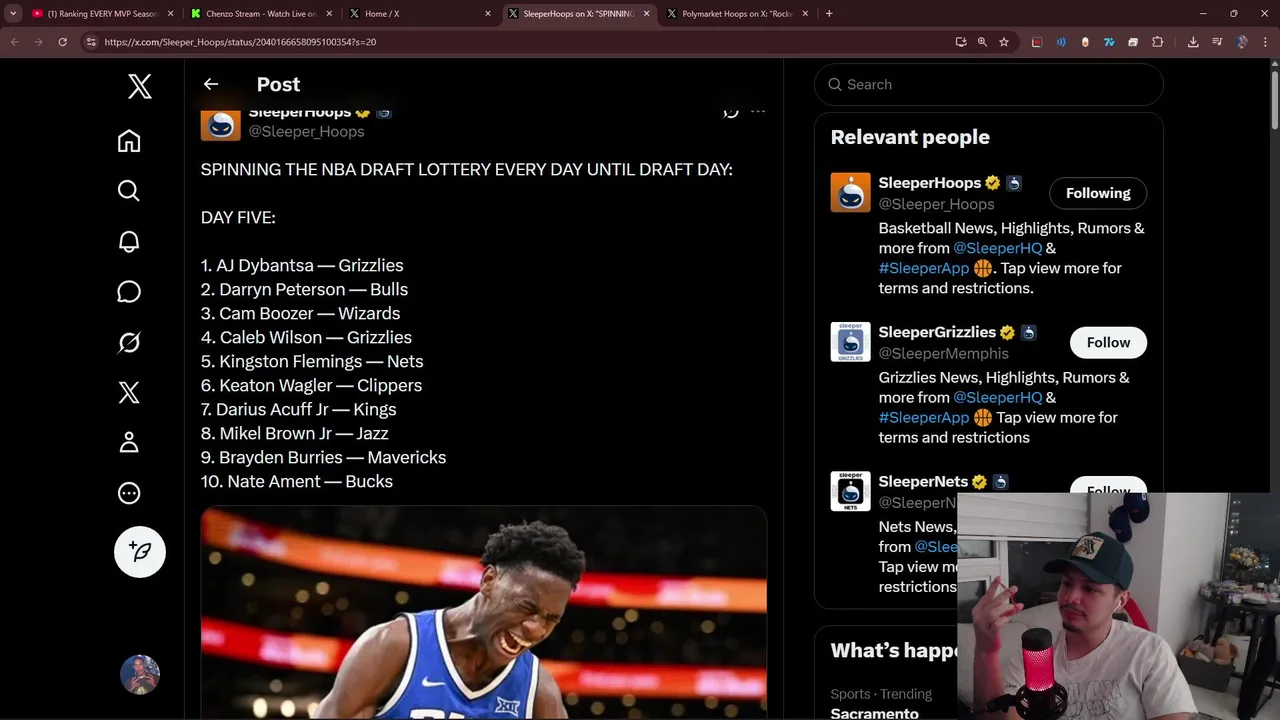
Task: Open SleeperNets profile name link
Action: click(923, 481)
